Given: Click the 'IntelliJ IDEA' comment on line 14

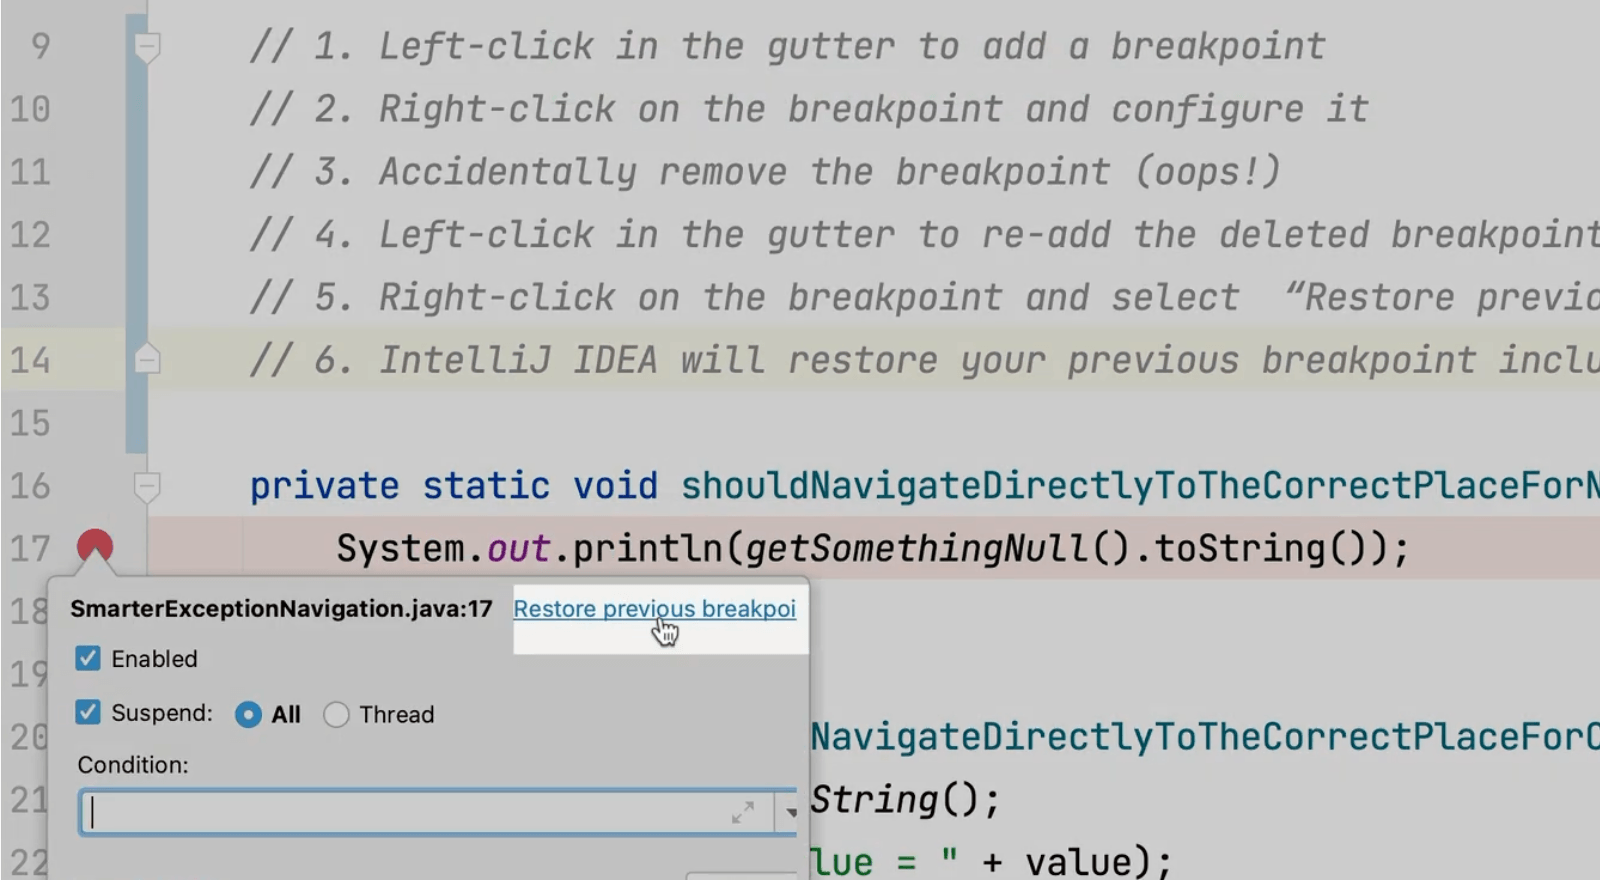Looking at the screenshot, I should click(517, 360).
